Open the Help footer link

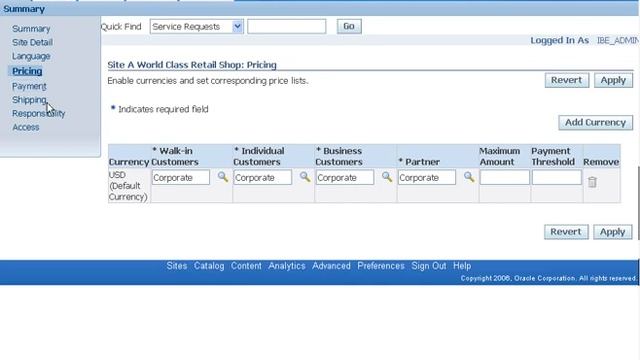coord(462,266)
